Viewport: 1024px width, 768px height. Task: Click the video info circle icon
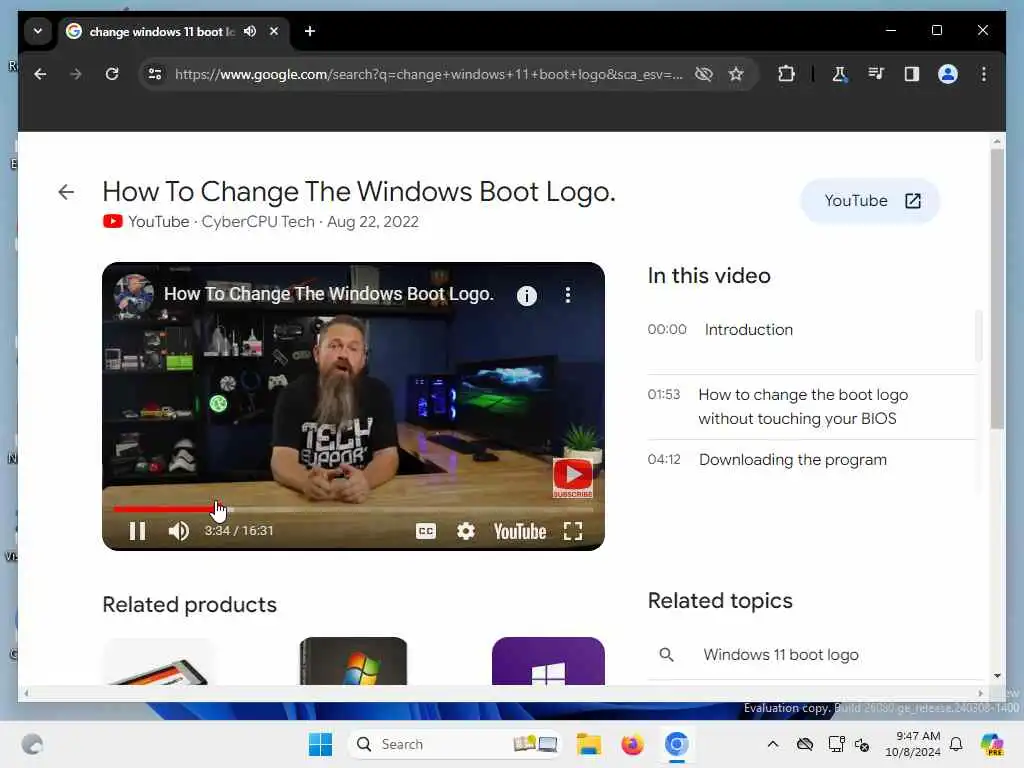(527, 296)
